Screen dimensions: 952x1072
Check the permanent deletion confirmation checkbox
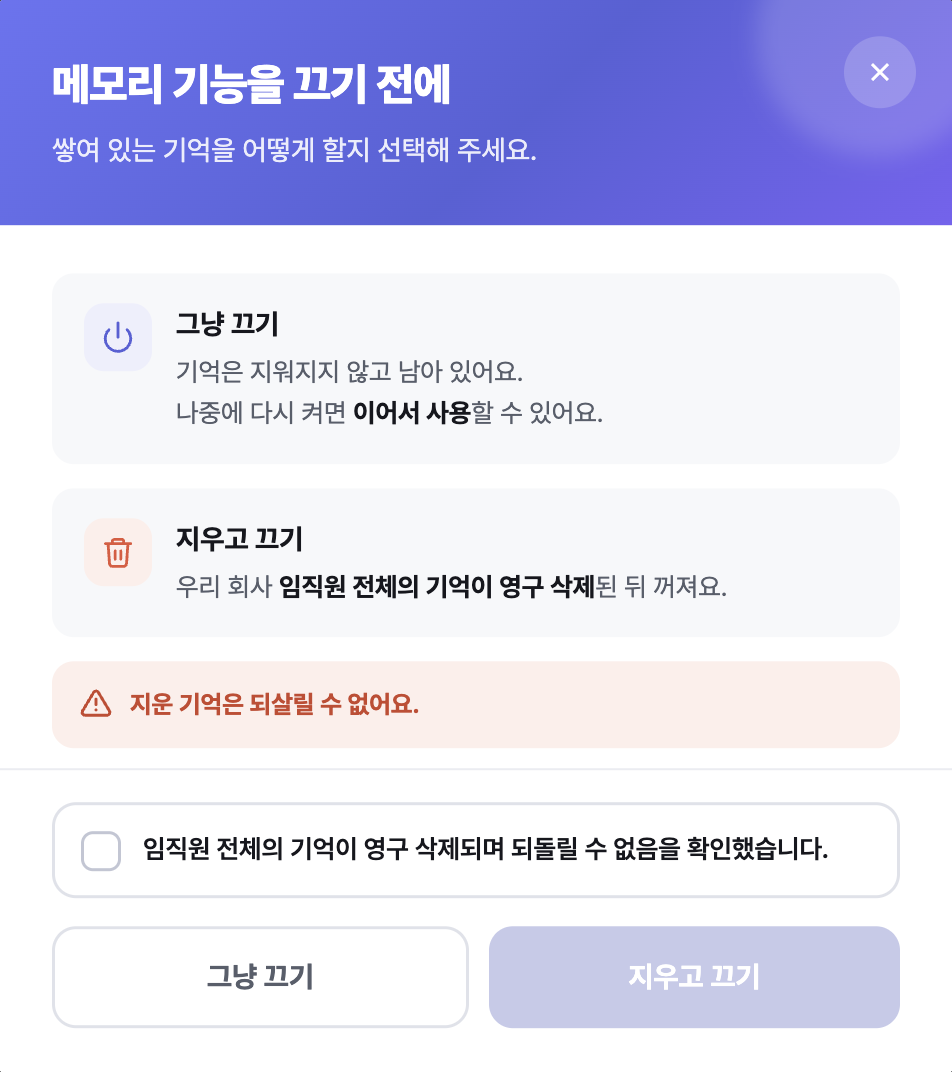point(101,850)
